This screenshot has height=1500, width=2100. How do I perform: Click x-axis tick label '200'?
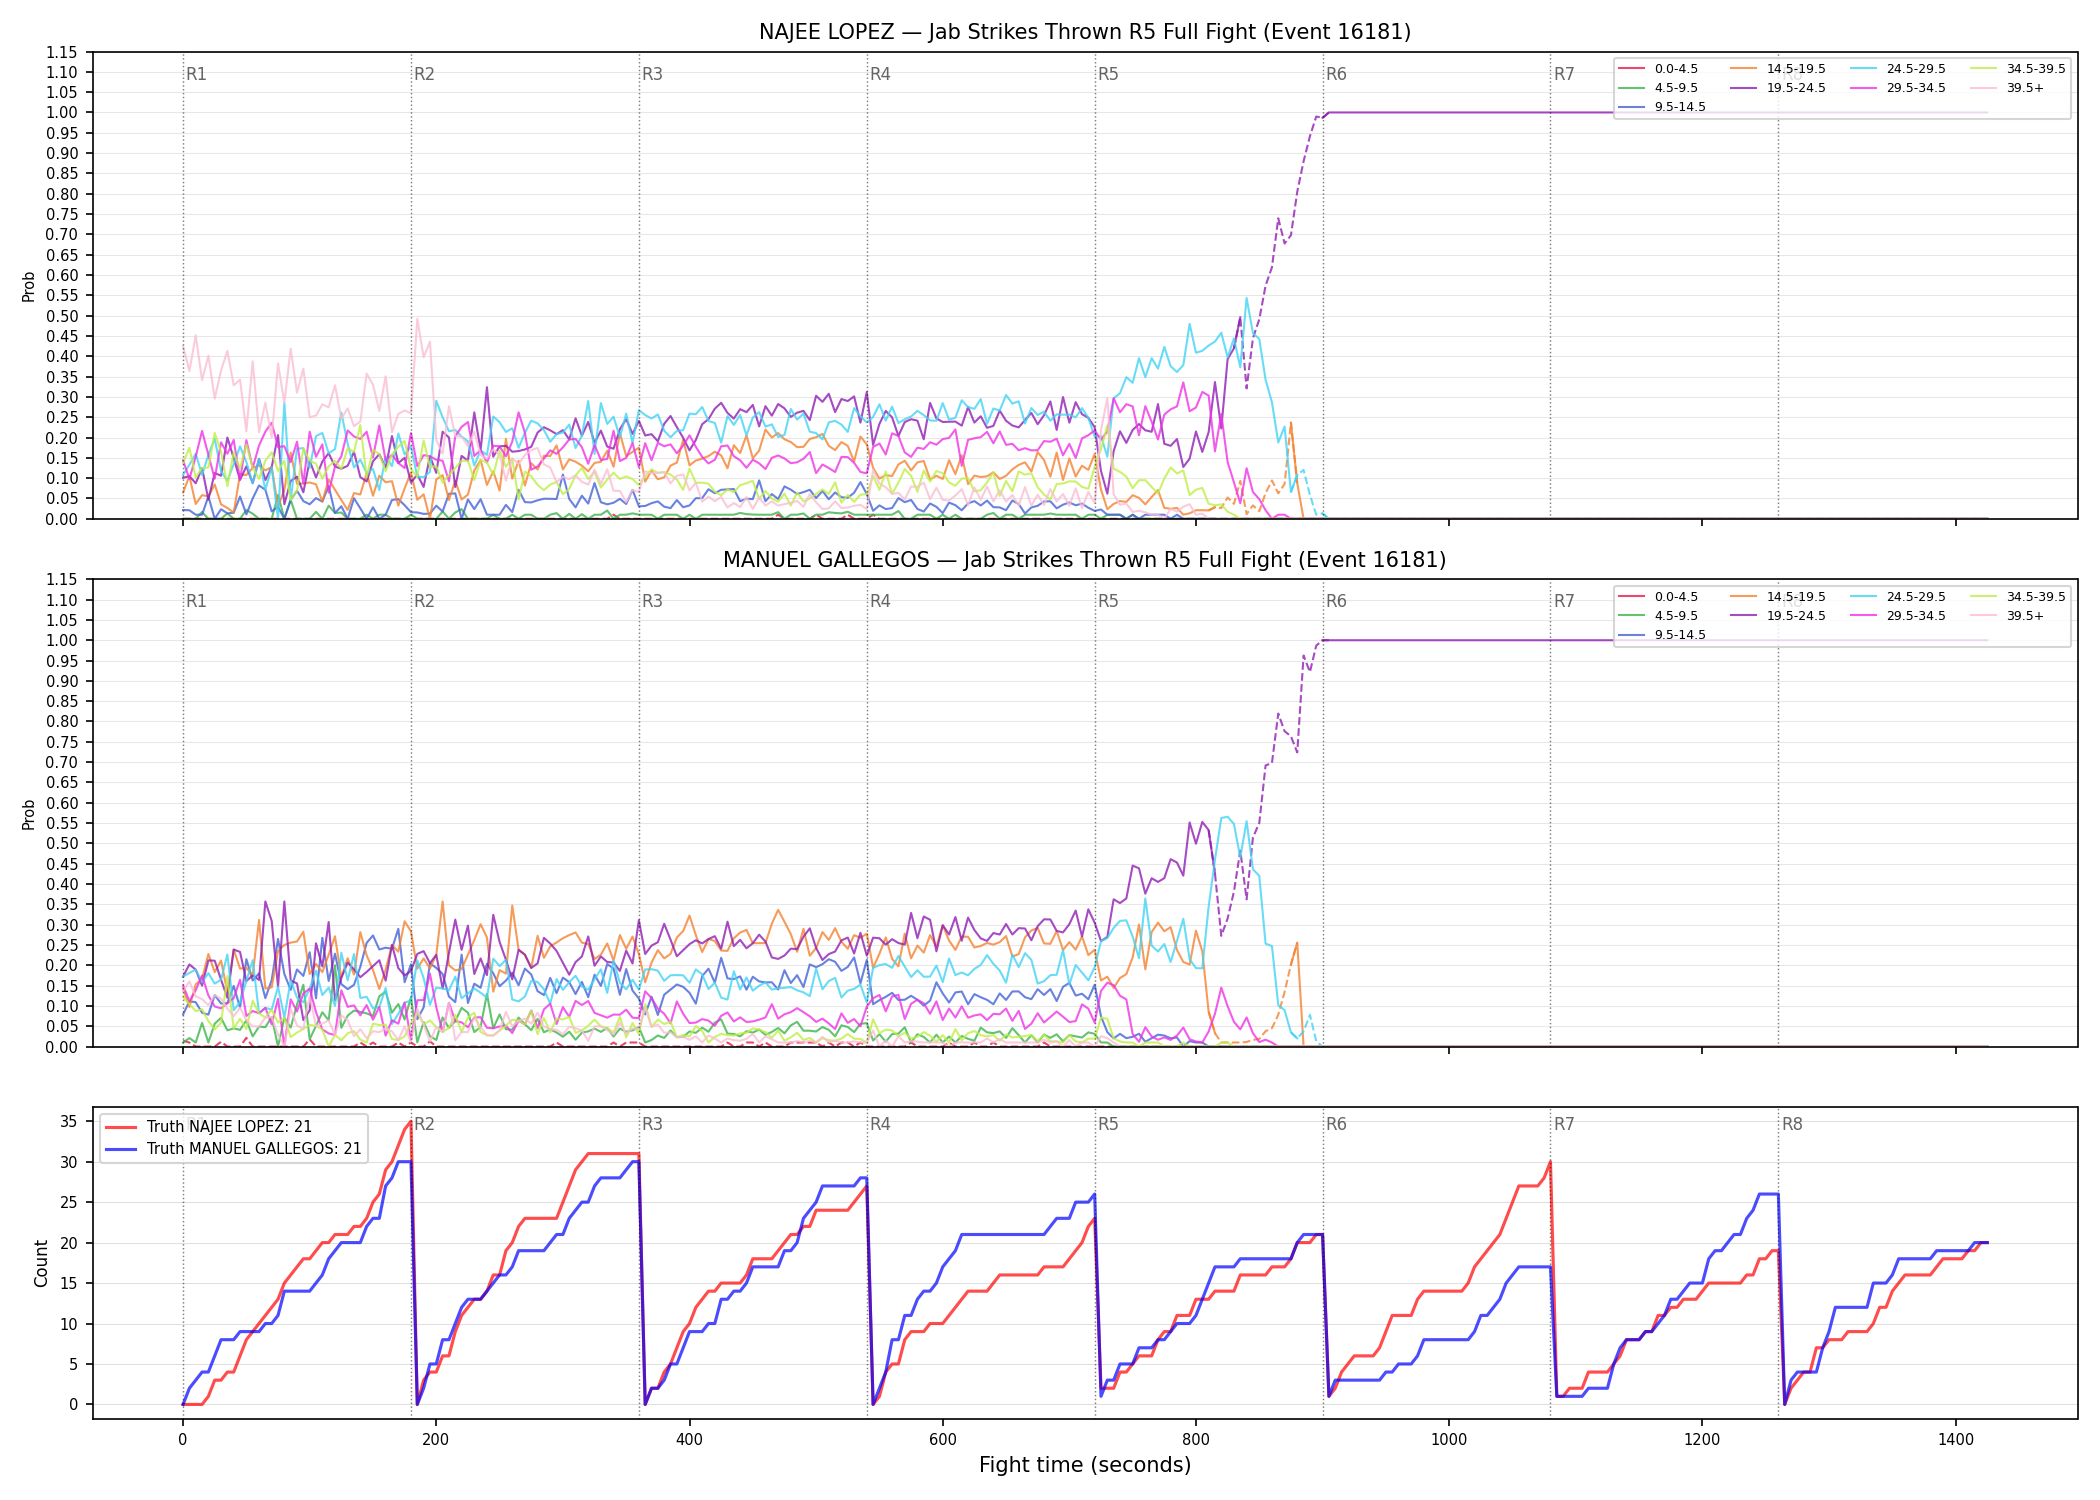[x=435, y=1440]
